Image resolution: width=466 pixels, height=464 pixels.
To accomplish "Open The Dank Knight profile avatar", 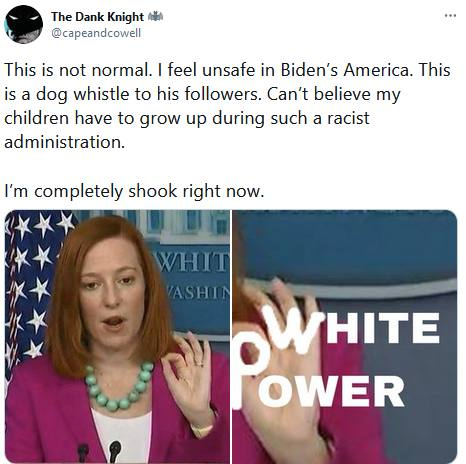I will [23, 24].
